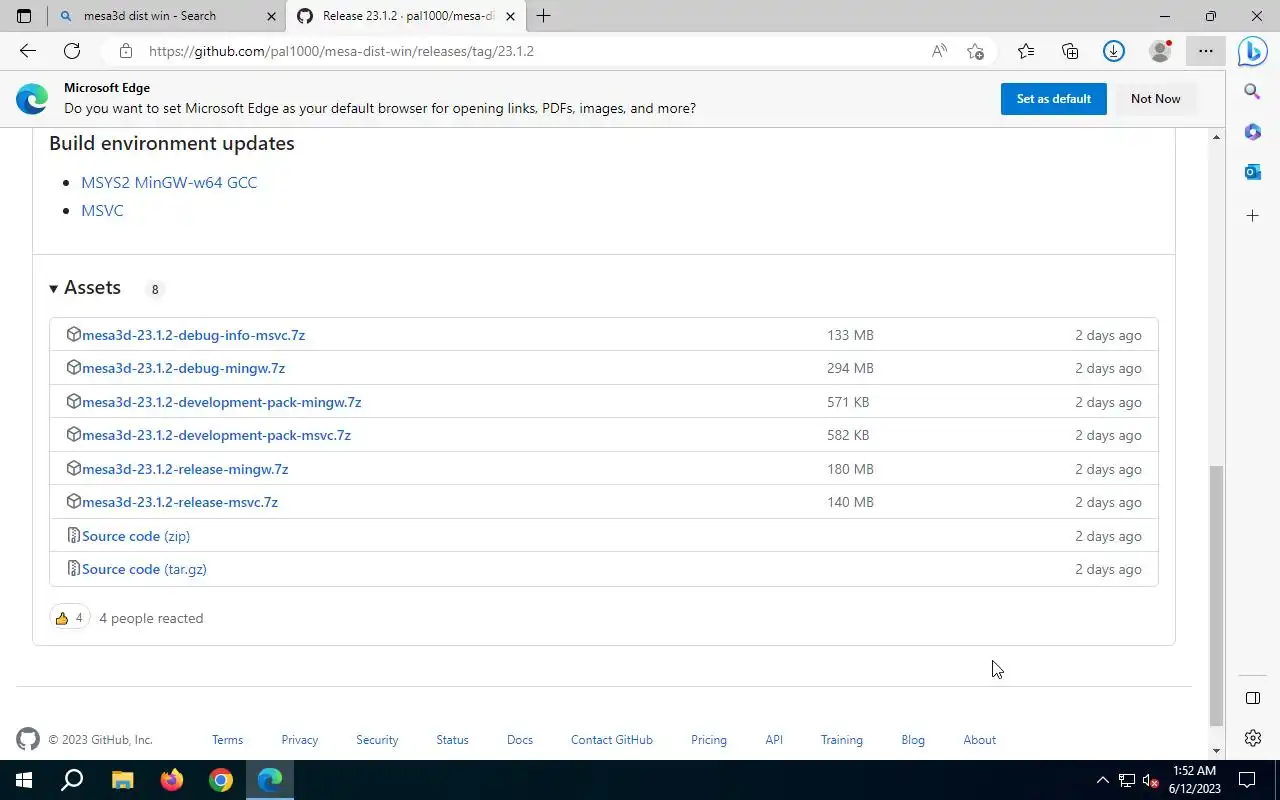Click Set as default button

(x=1054, y=99)
